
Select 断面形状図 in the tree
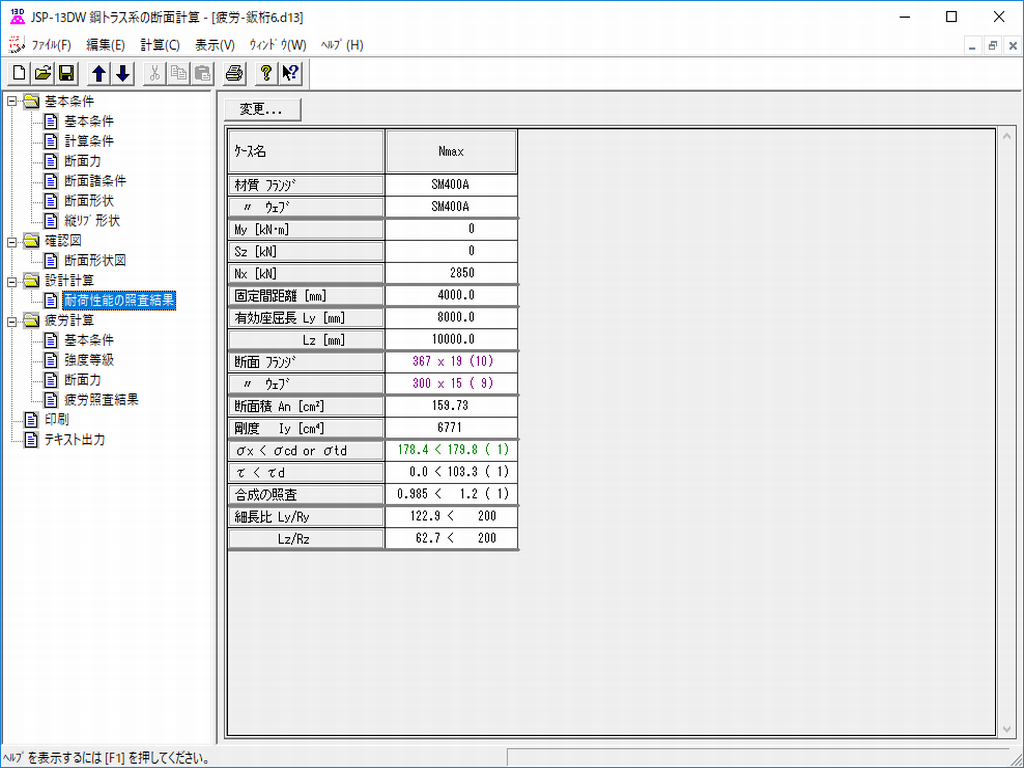(95, 260)
